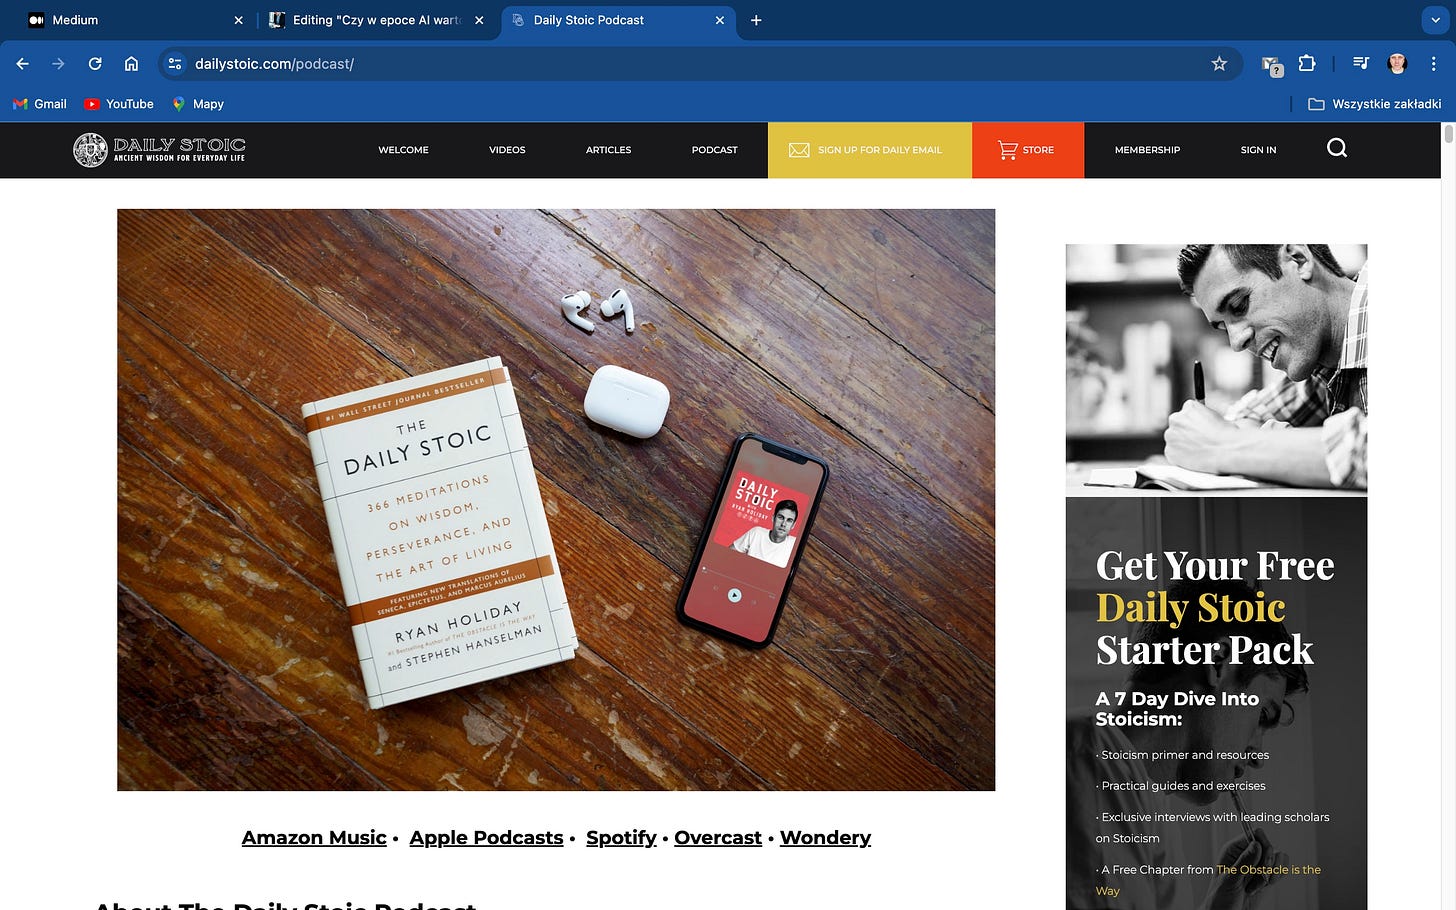
Task: Open the Amazon Music link
Action: pos(314,838)
